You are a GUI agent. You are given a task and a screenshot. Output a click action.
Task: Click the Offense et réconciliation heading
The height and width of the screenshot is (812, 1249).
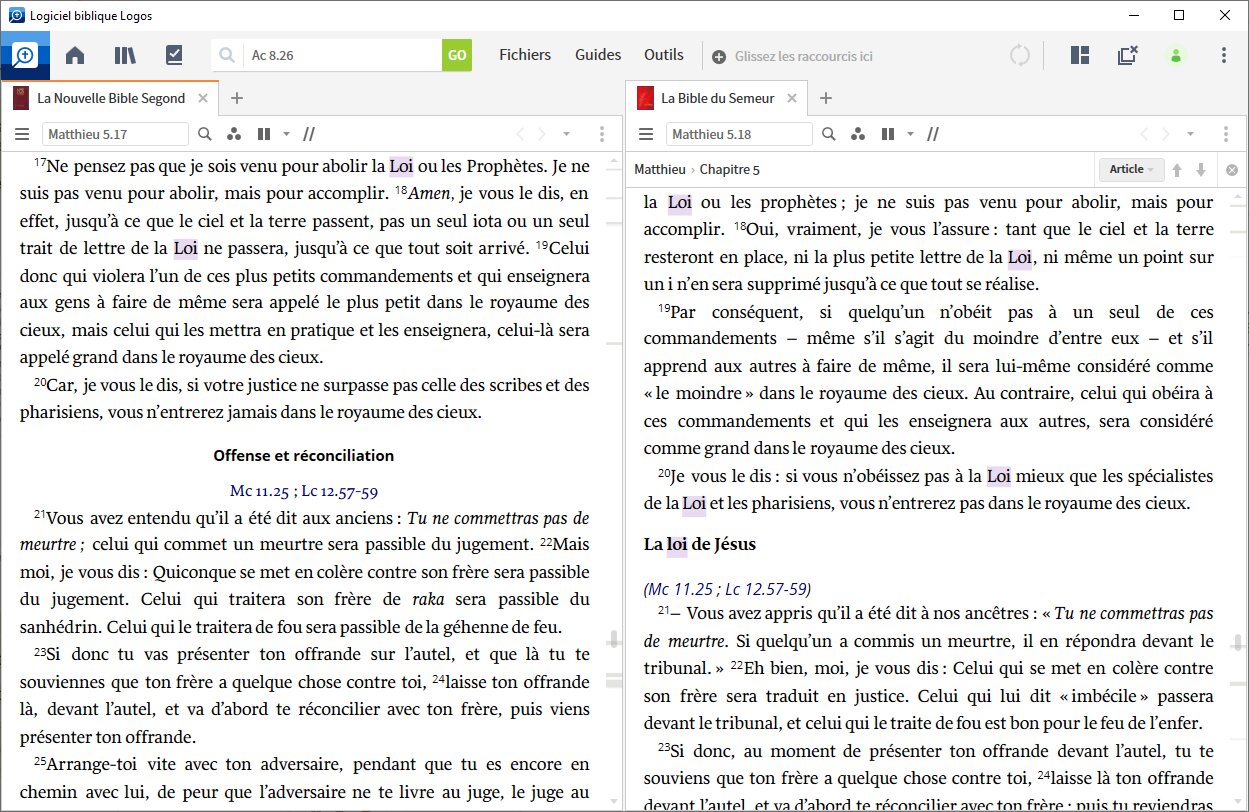(303, 456)
